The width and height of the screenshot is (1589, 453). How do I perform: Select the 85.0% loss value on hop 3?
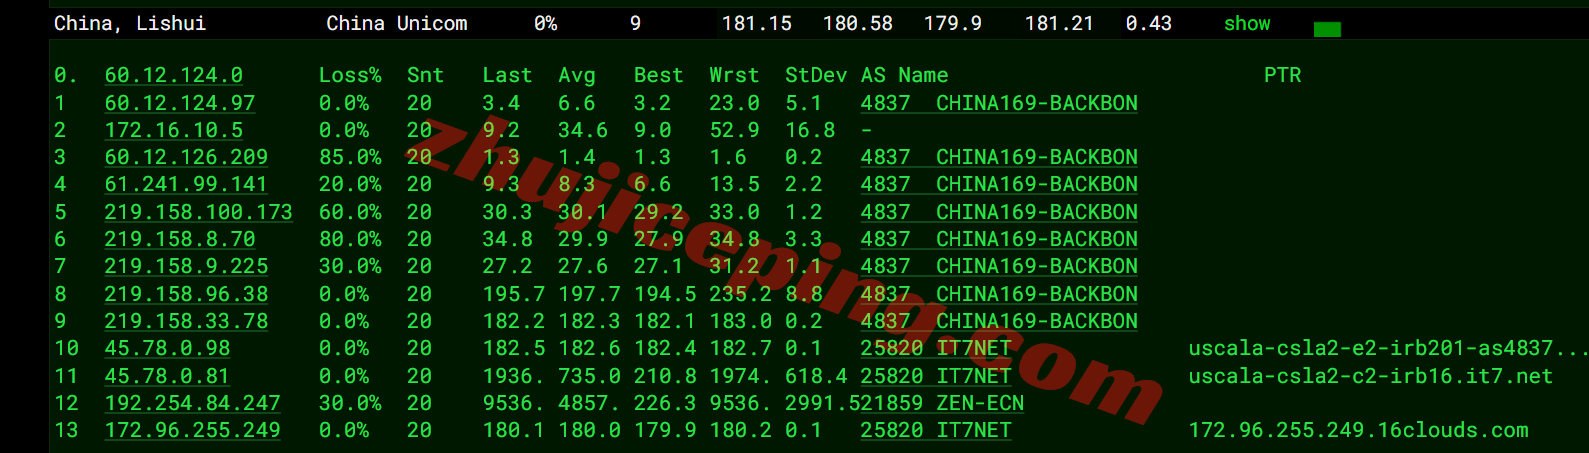point(350,157)
